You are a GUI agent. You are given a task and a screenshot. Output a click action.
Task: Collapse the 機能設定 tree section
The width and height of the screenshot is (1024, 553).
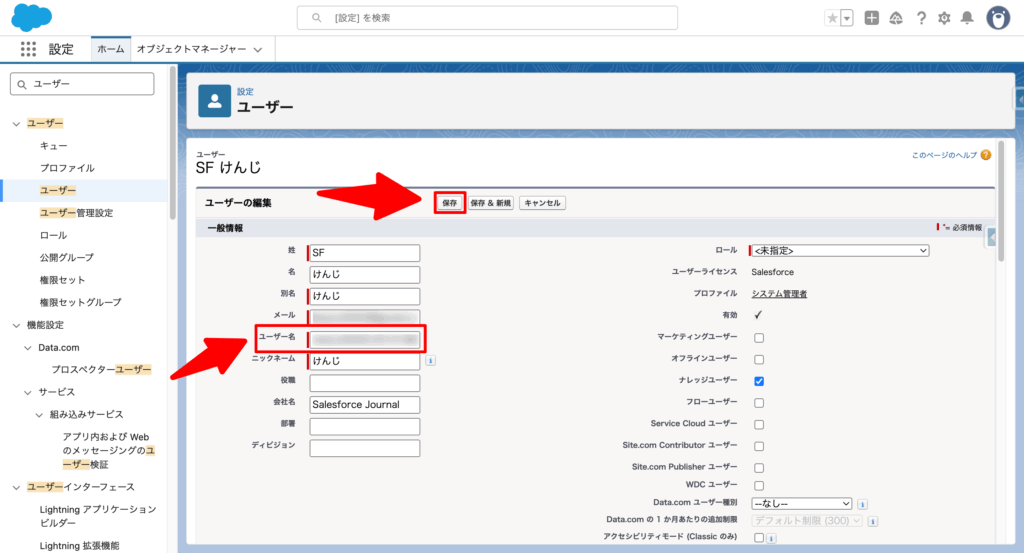click(x=16, y=325)
